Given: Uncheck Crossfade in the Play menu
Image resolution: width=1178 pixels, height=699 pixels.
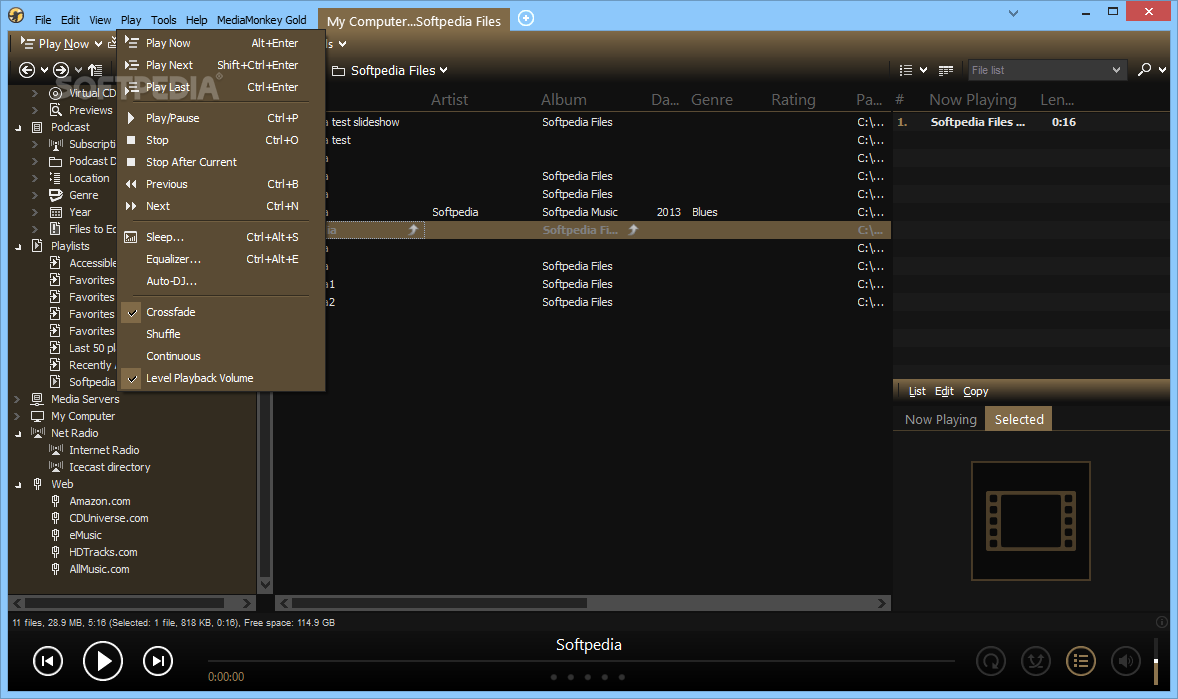Looking at the screenshot, I should pos(221,312).
